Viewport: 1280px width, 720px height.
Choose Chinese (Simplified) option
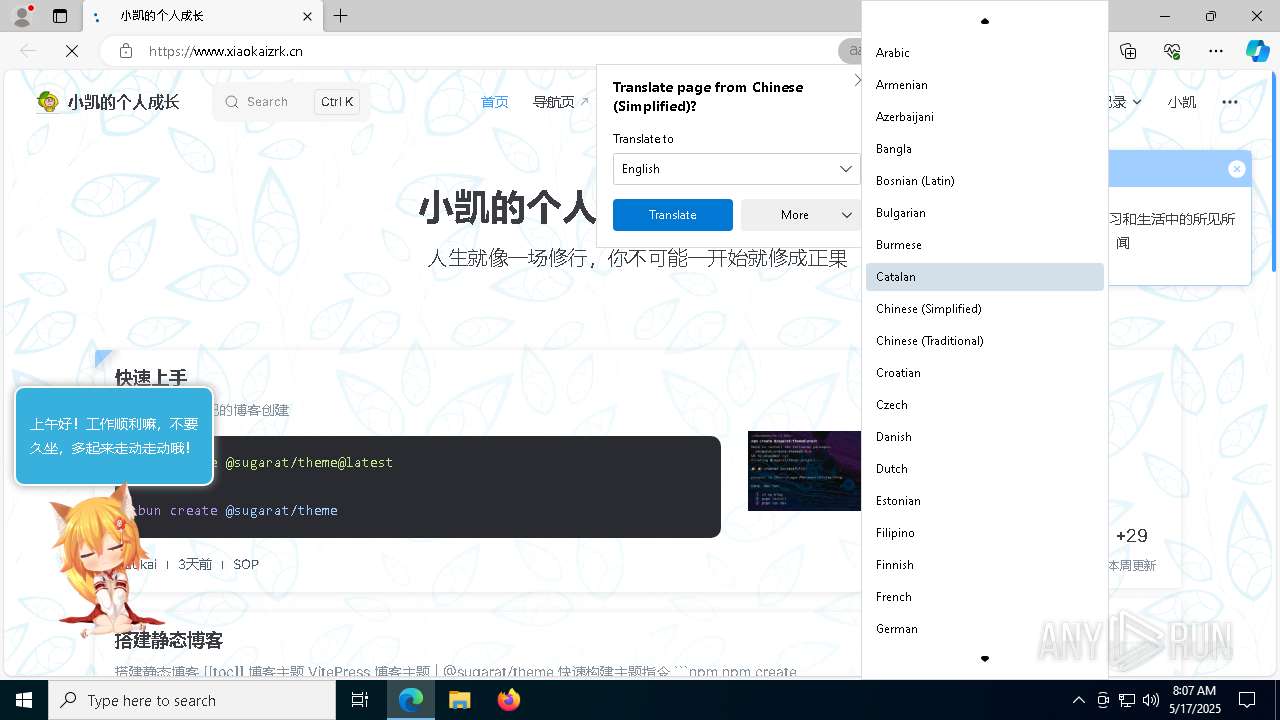point(985,309)
